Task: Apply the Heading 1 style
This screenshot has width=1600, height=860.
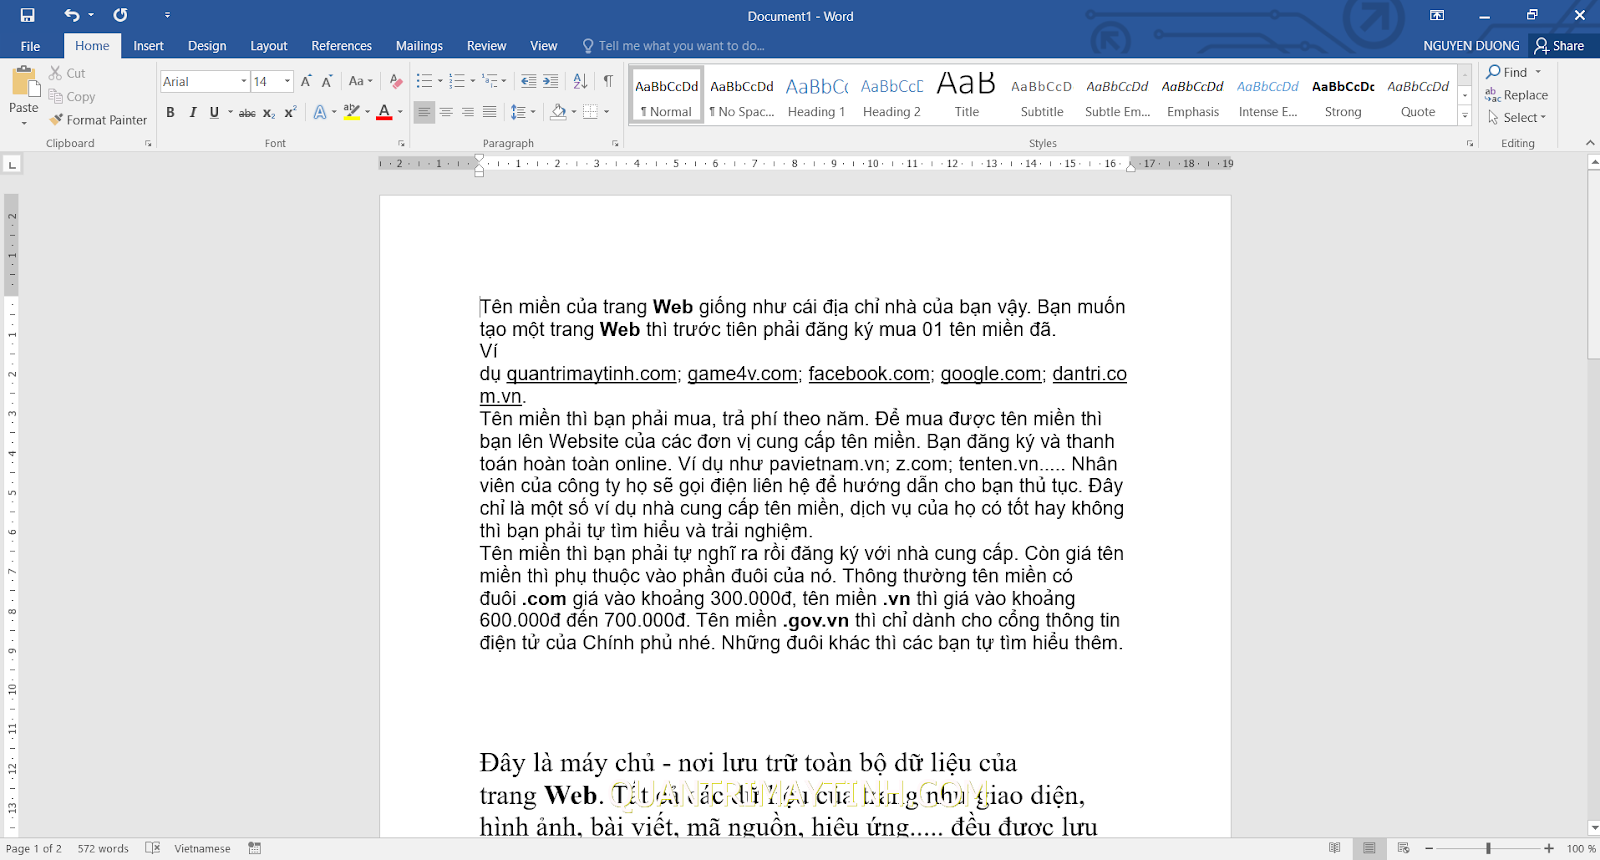Action: click(816, 96)
